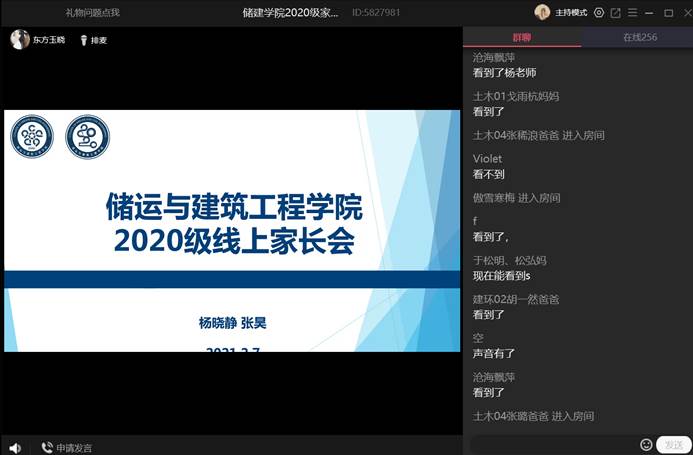
Task: Click the 东方玉晓 host avatar
Action: pos(19,40)
